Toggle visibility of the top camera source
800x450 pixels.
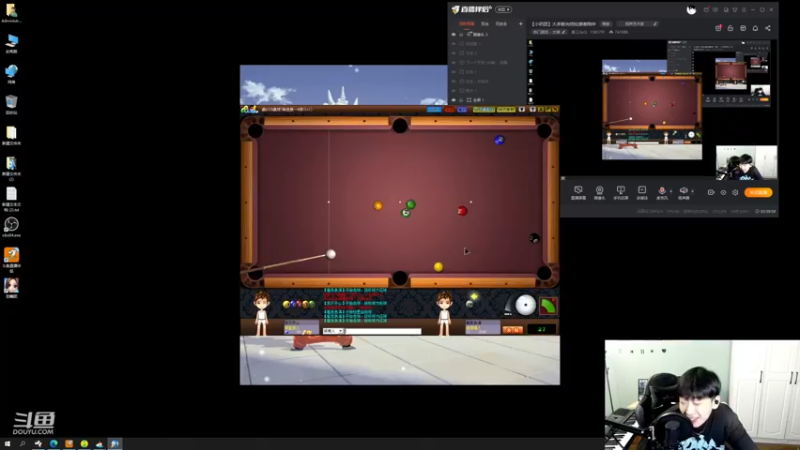(454, 34)
